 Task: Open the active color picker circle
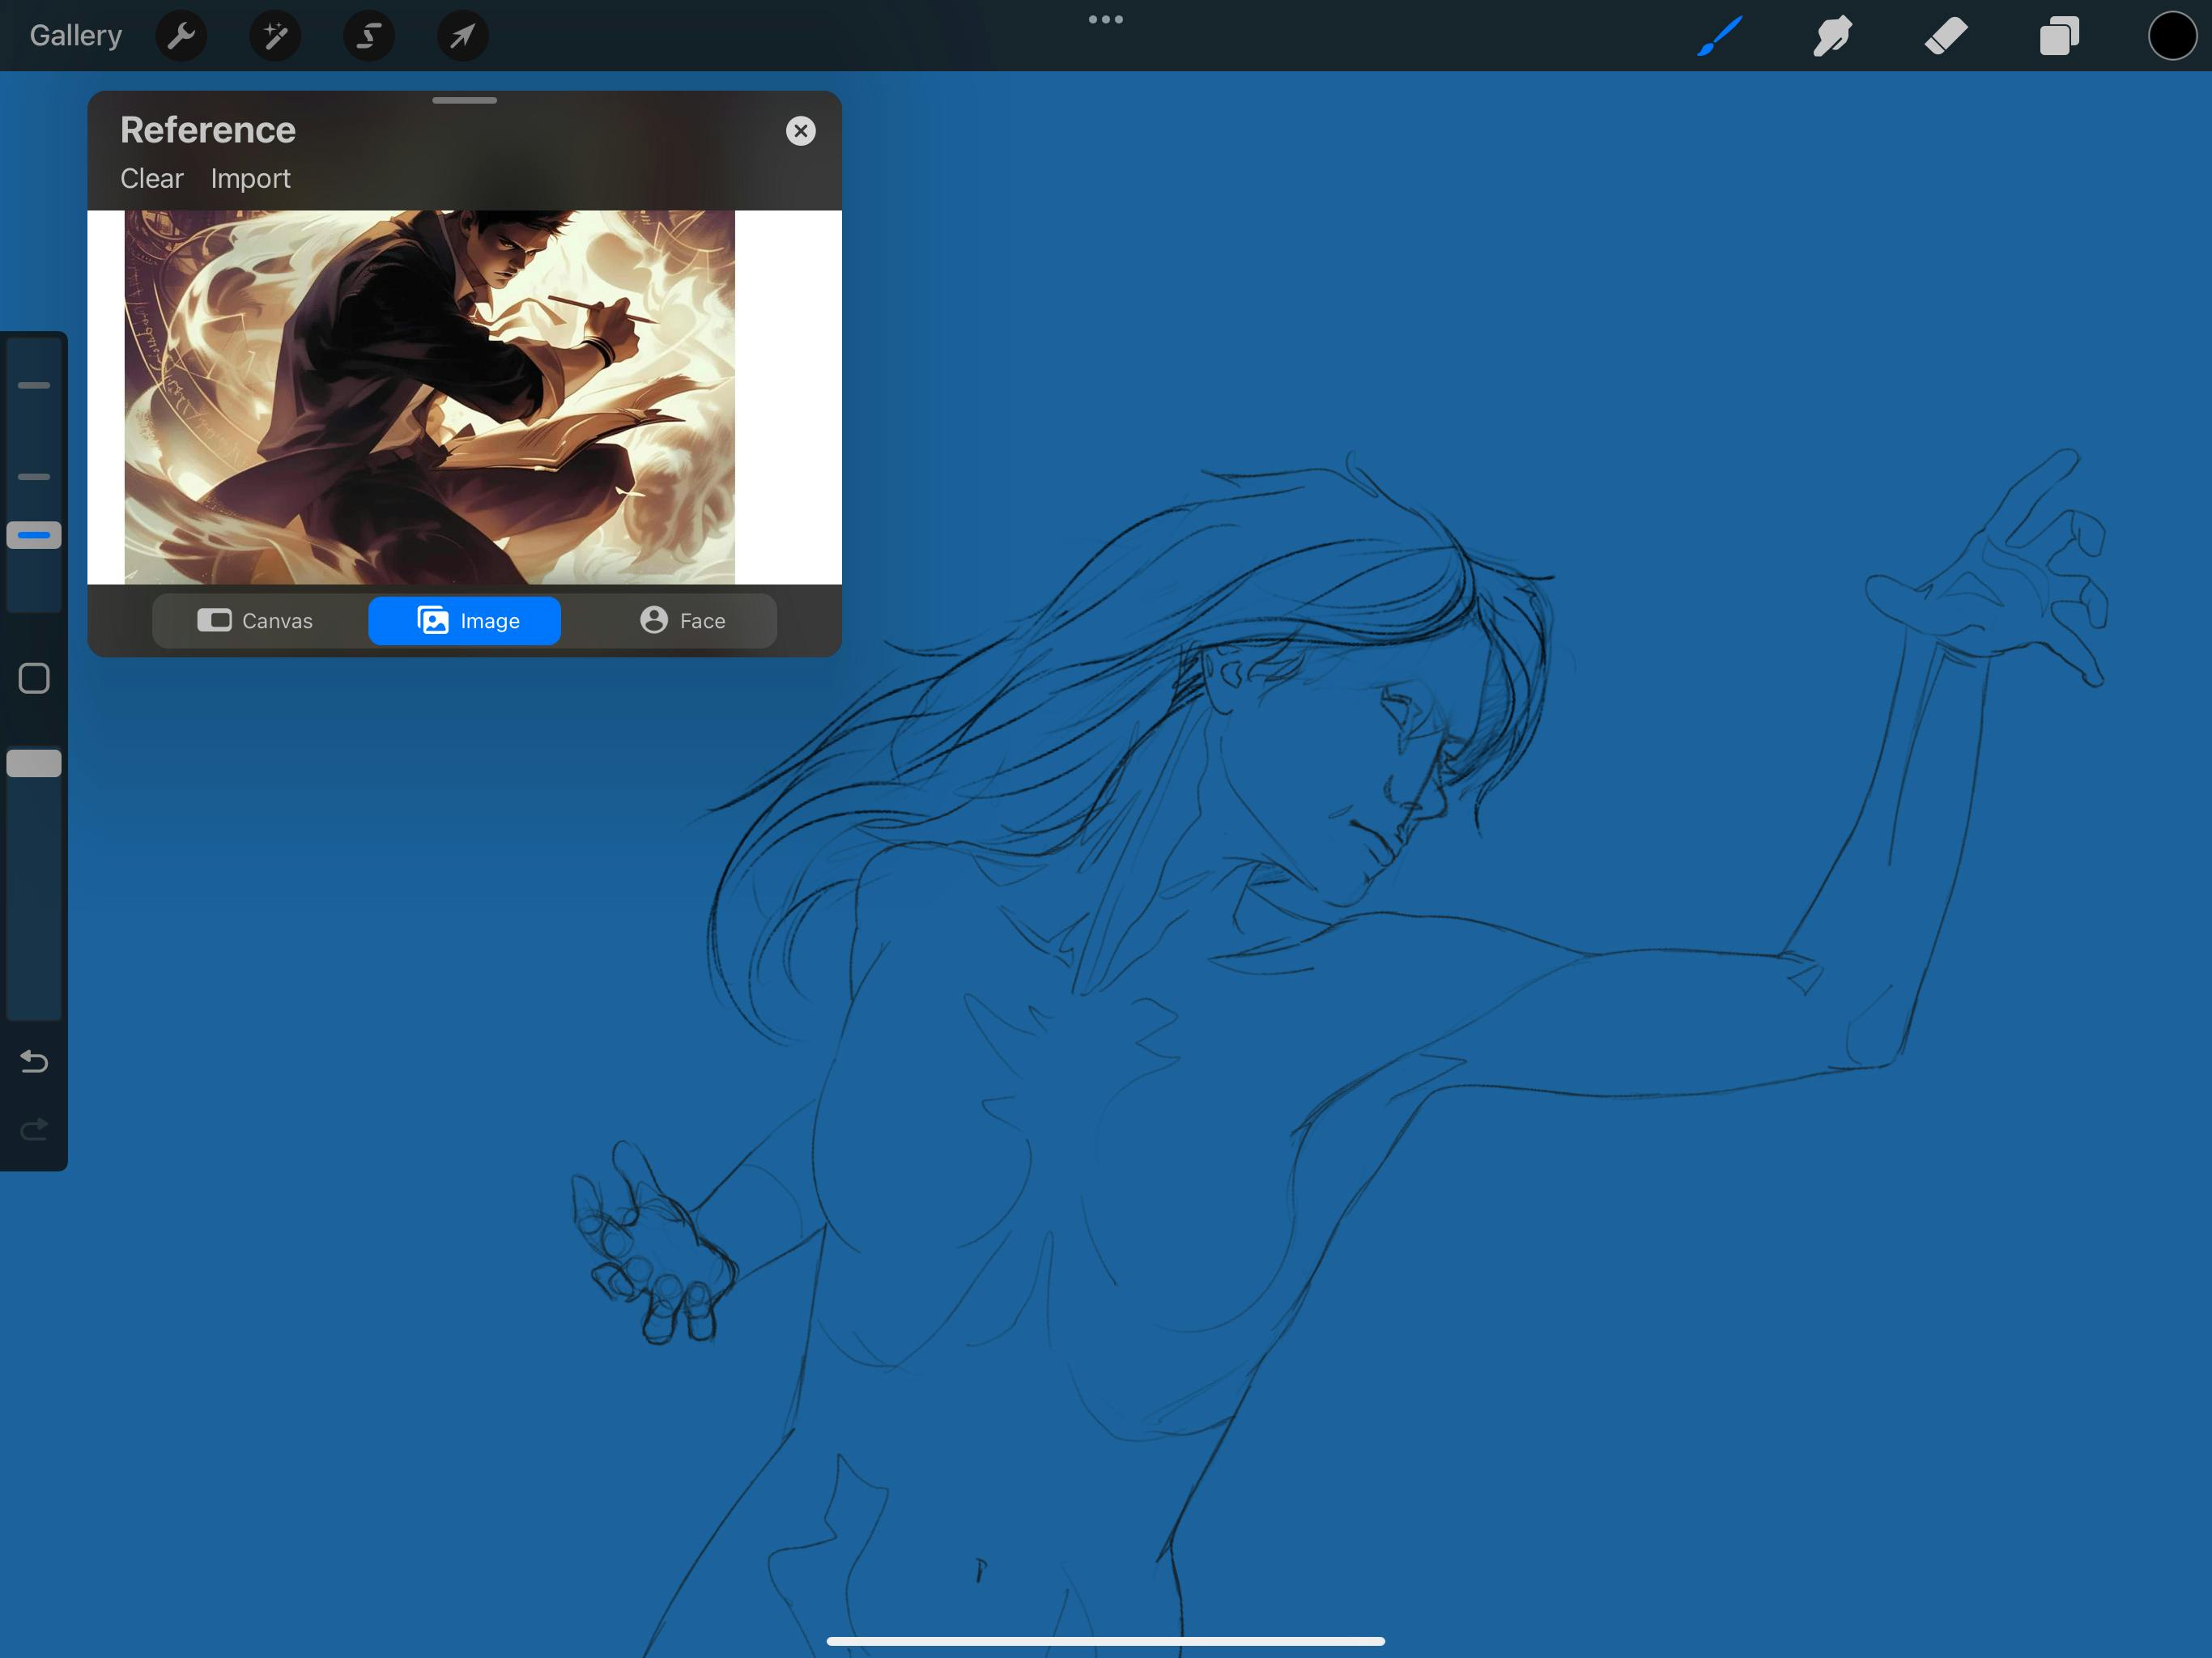[x=2171, y=36]
